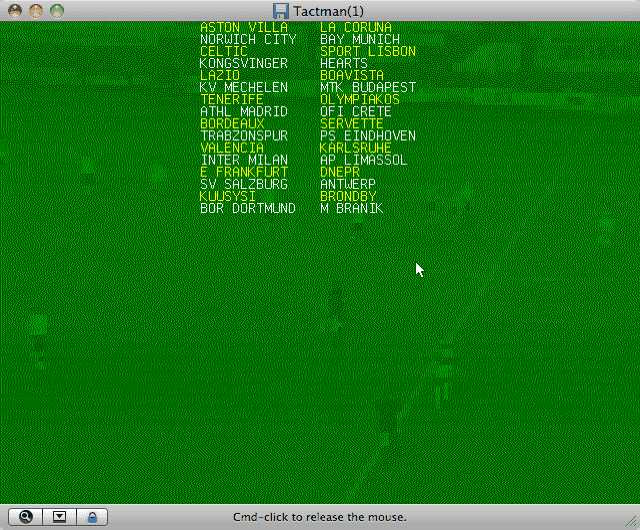Choose SPORT LISBON team entry
The height and width of the screenshot is (530, 640).
pyautogui.click(x=367, y=51)
